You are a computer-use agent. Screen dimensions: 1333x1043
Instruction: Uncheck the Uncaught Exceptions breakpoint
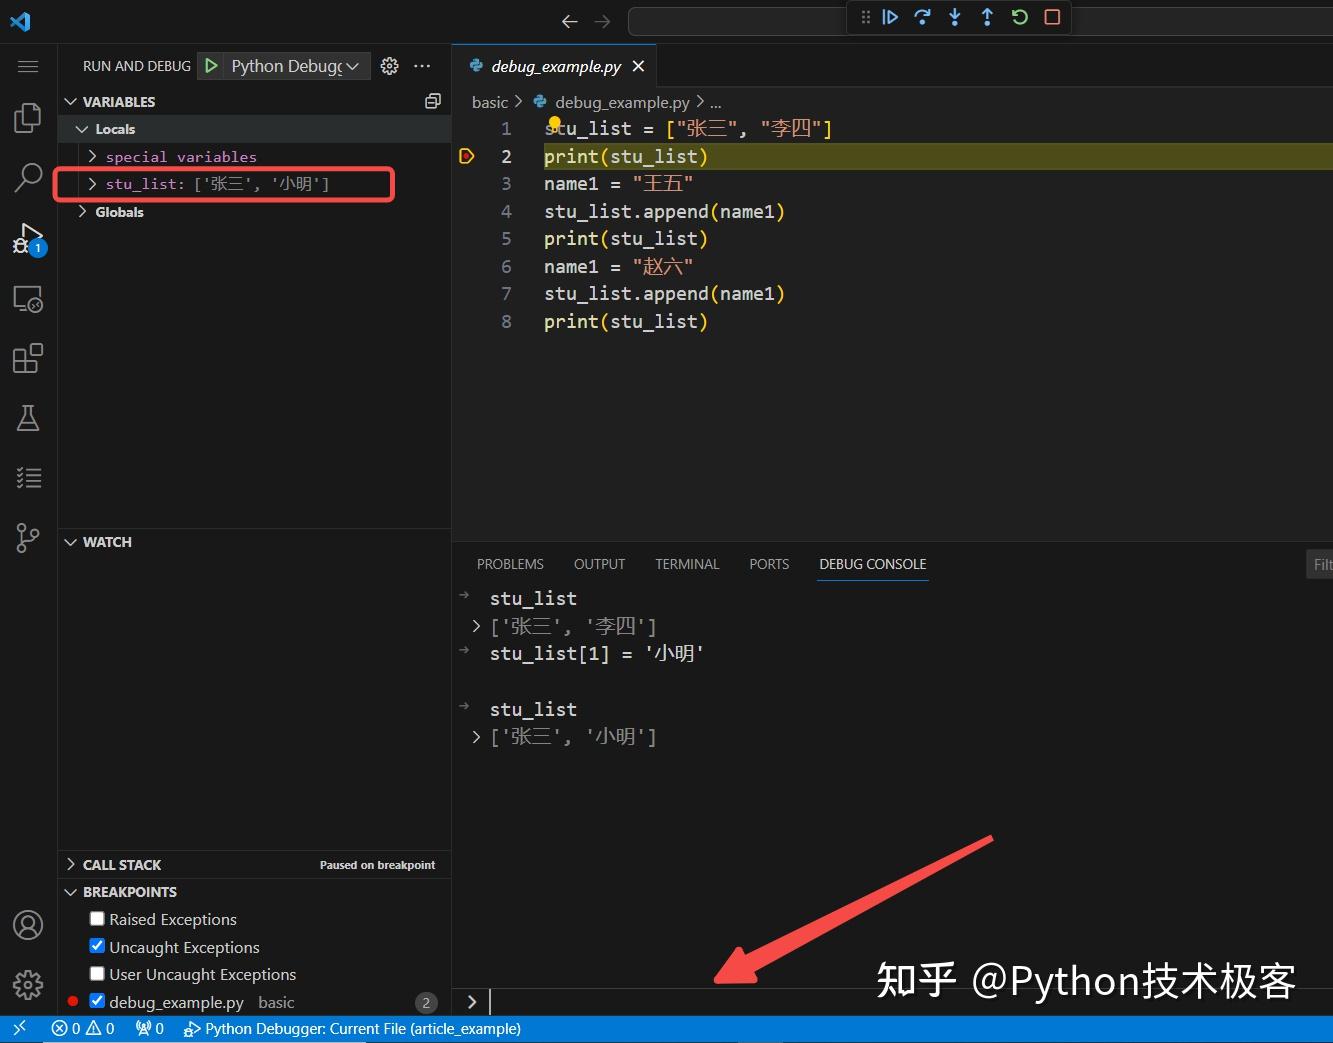pyautogui.click(x=97, y=945)
